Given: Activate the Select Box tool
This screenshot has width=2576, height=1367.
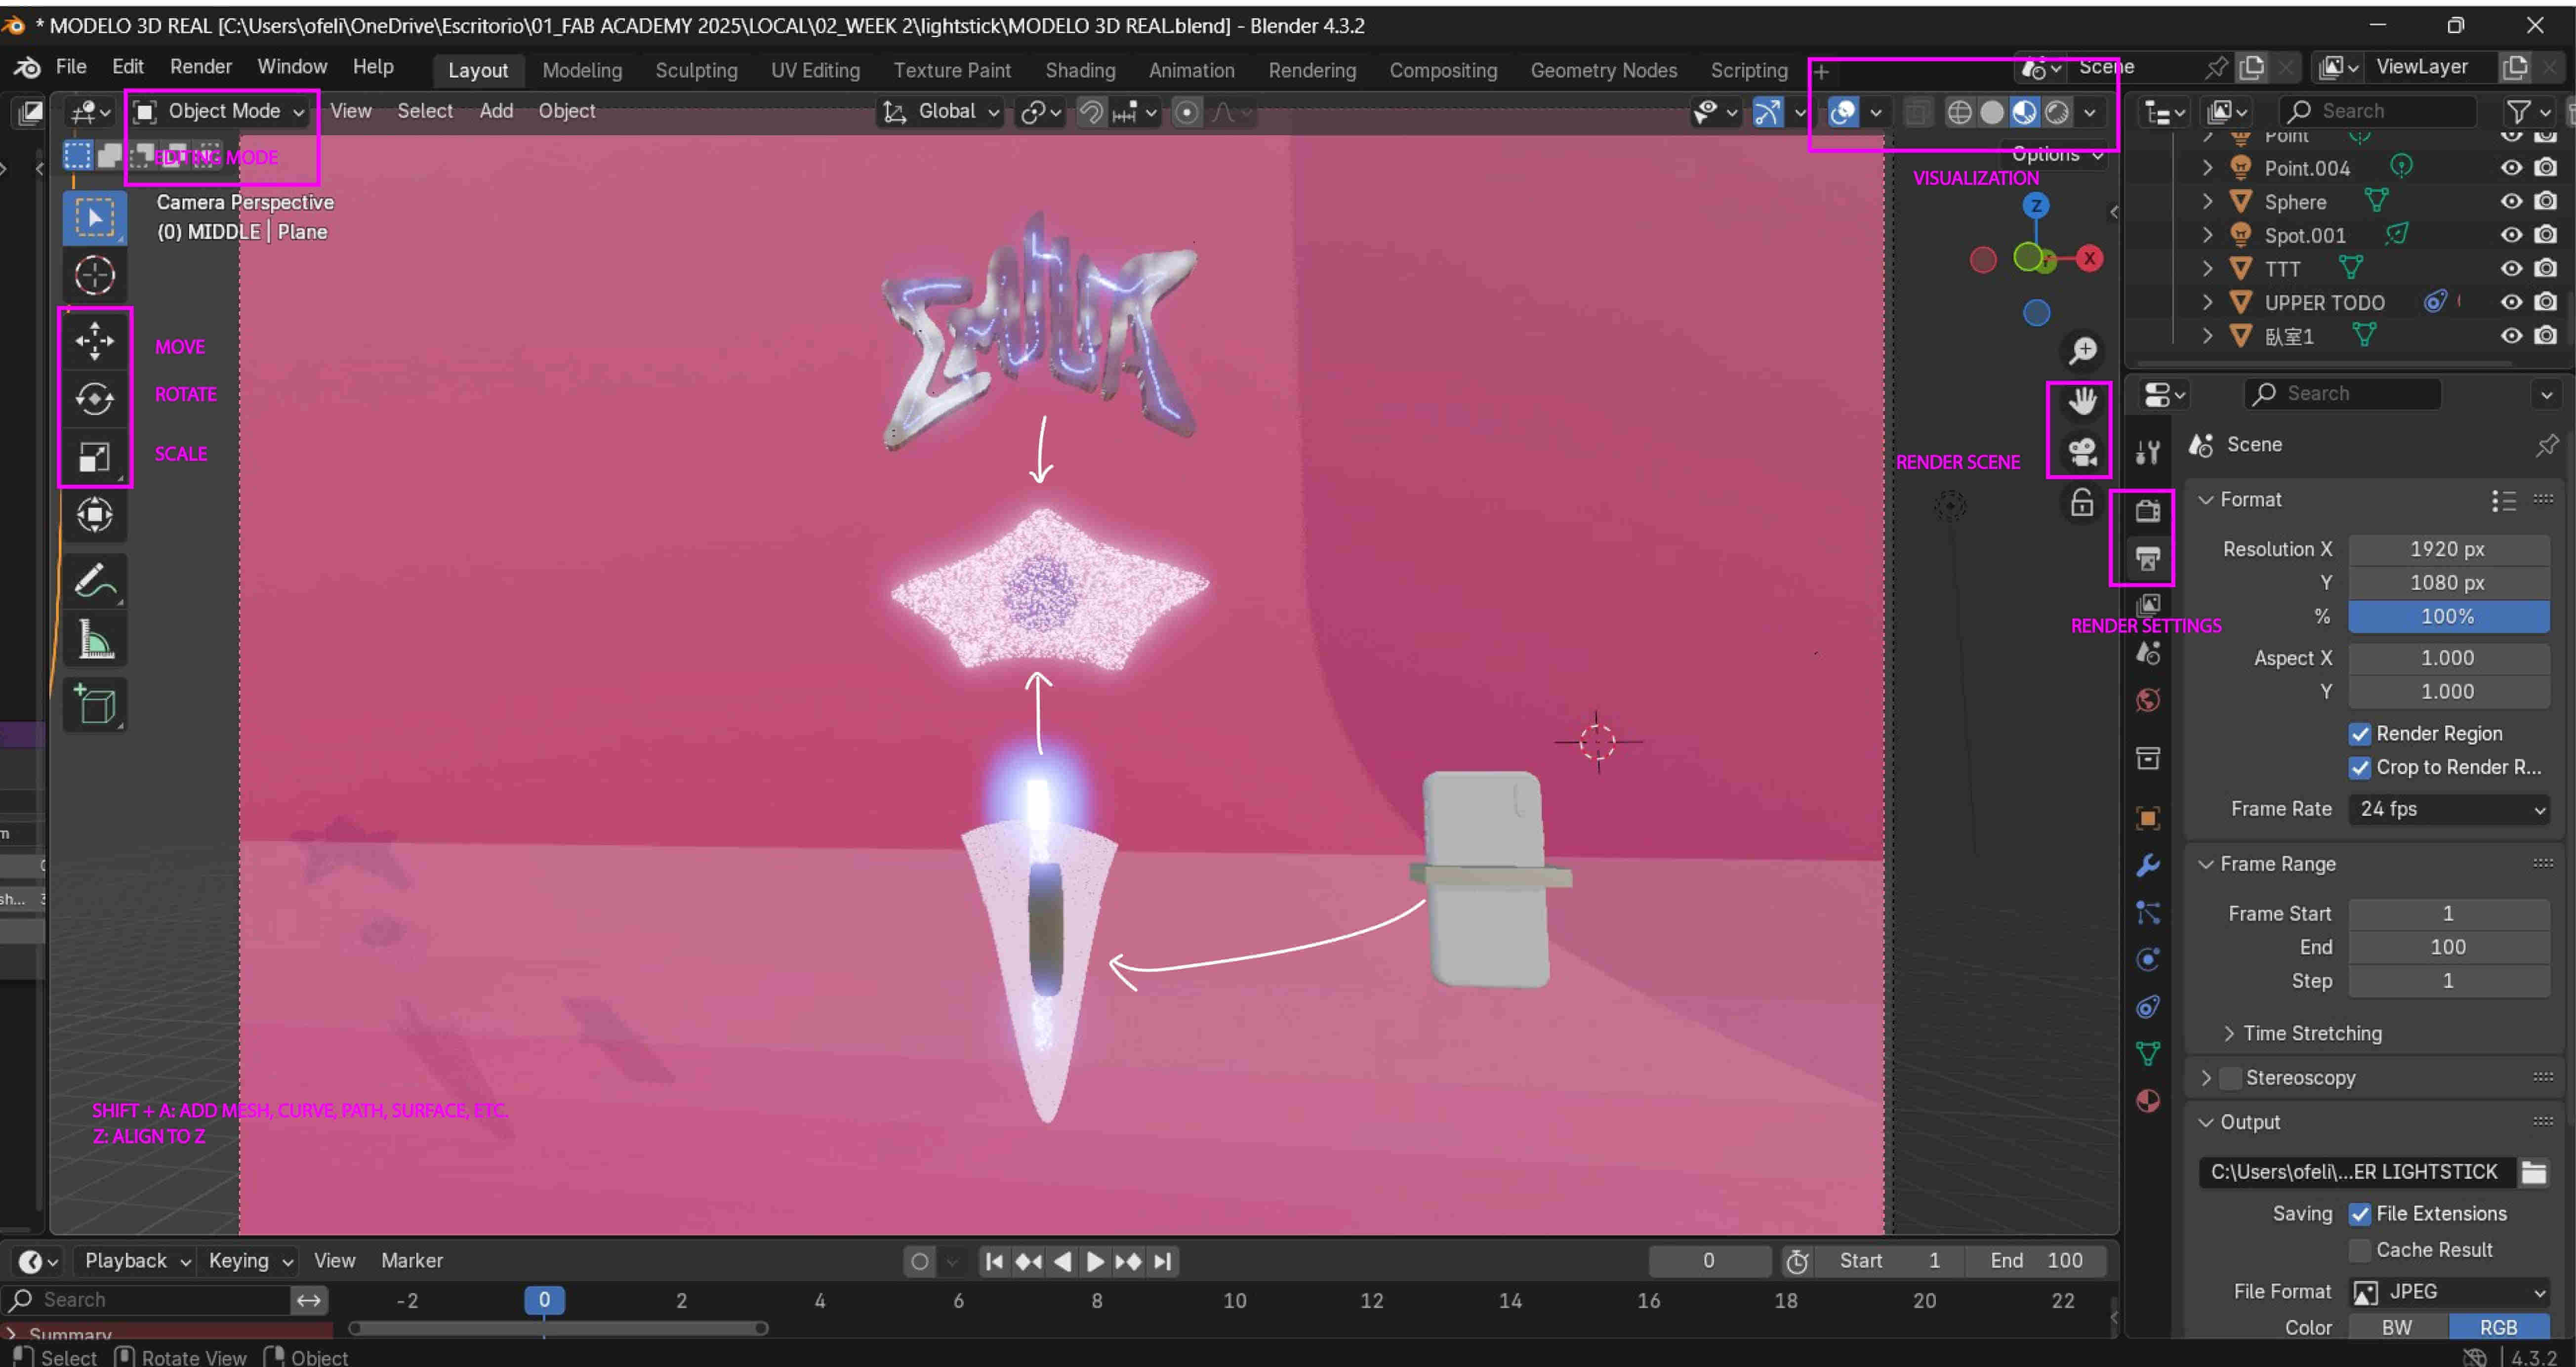Looking at the screenshot, I should click(x=95, y=217).
